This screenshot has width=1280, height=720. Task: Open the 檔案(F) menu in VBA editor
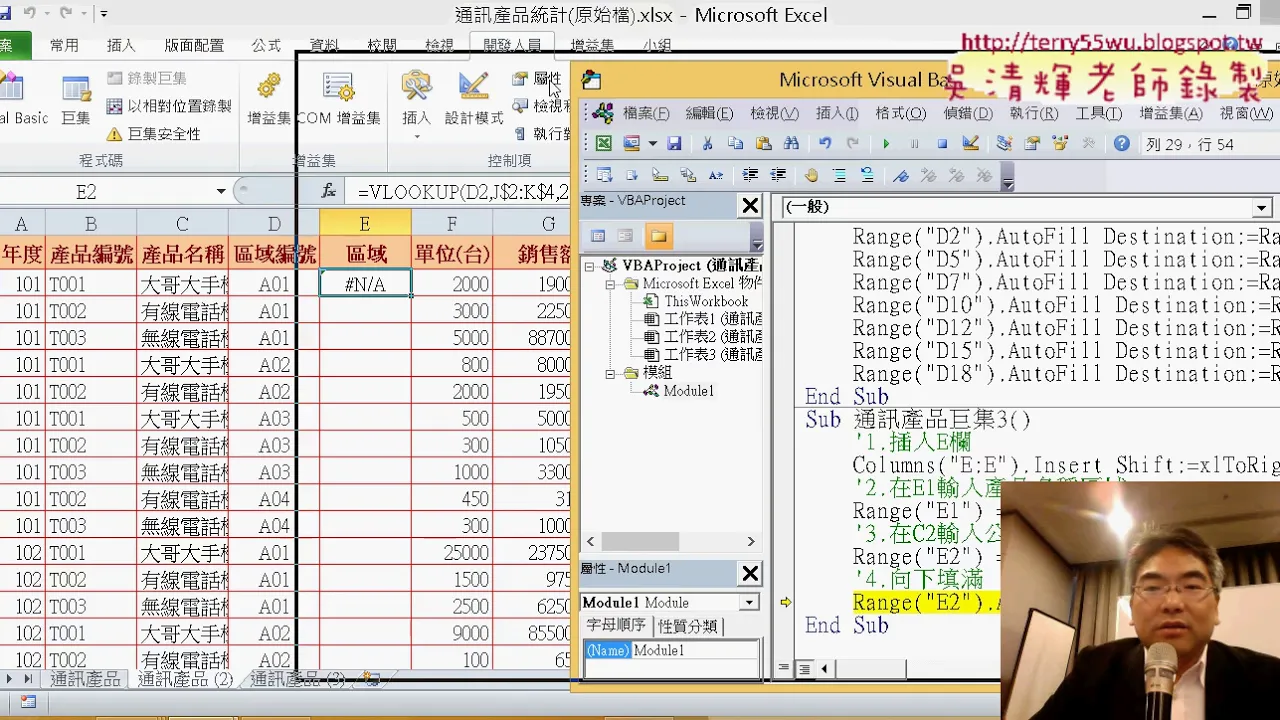pyautogui.click(x=647, y=113)
